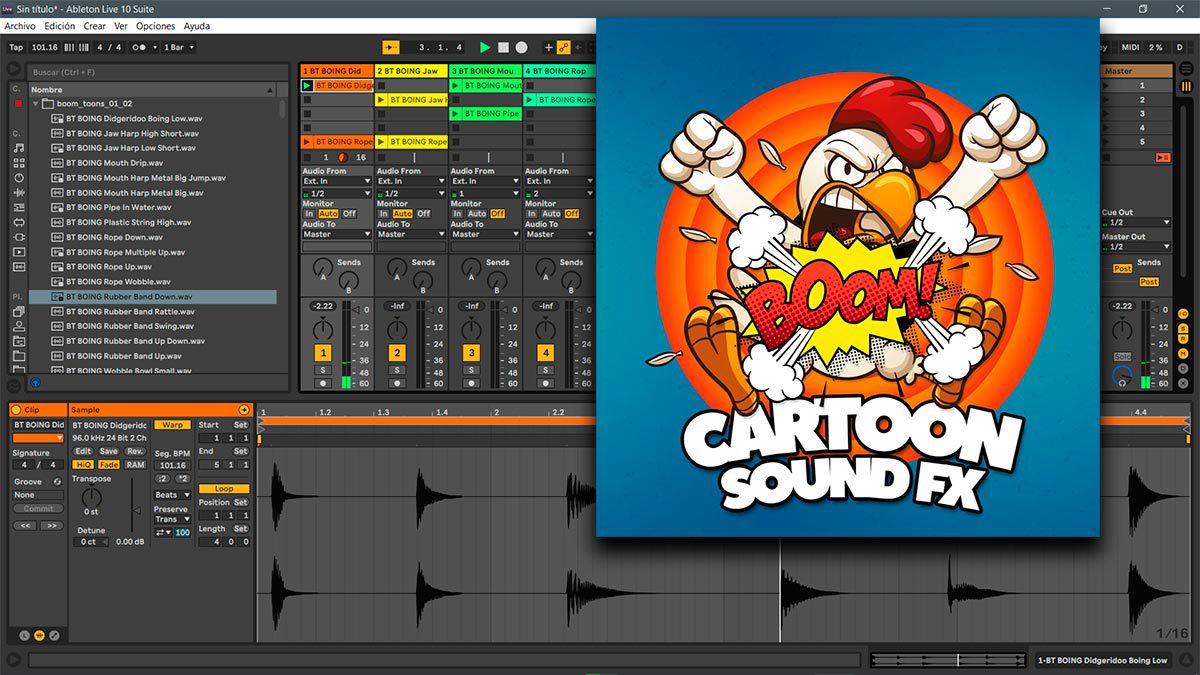
Task: Click the Loop button in Sample box
Action: pyautogui.click(x=224, y=489)
